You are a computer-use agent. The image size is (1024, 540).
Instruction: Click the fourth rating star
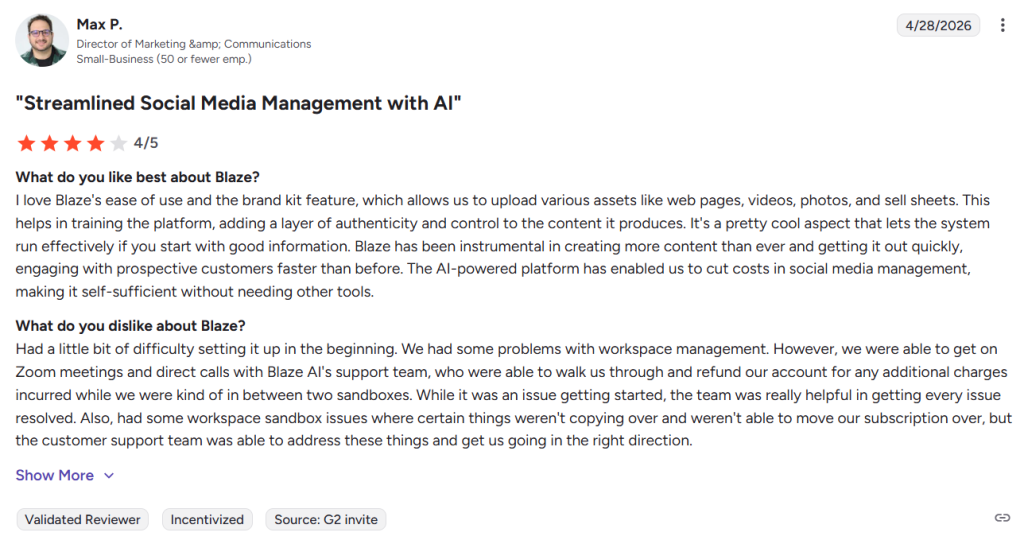tap(95, 143)
